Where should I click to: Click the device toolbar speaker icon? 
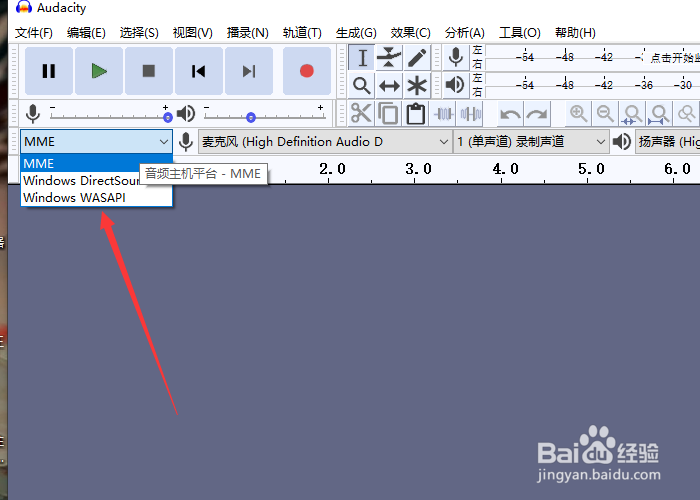pyautogui.click(x=621, y=142)
